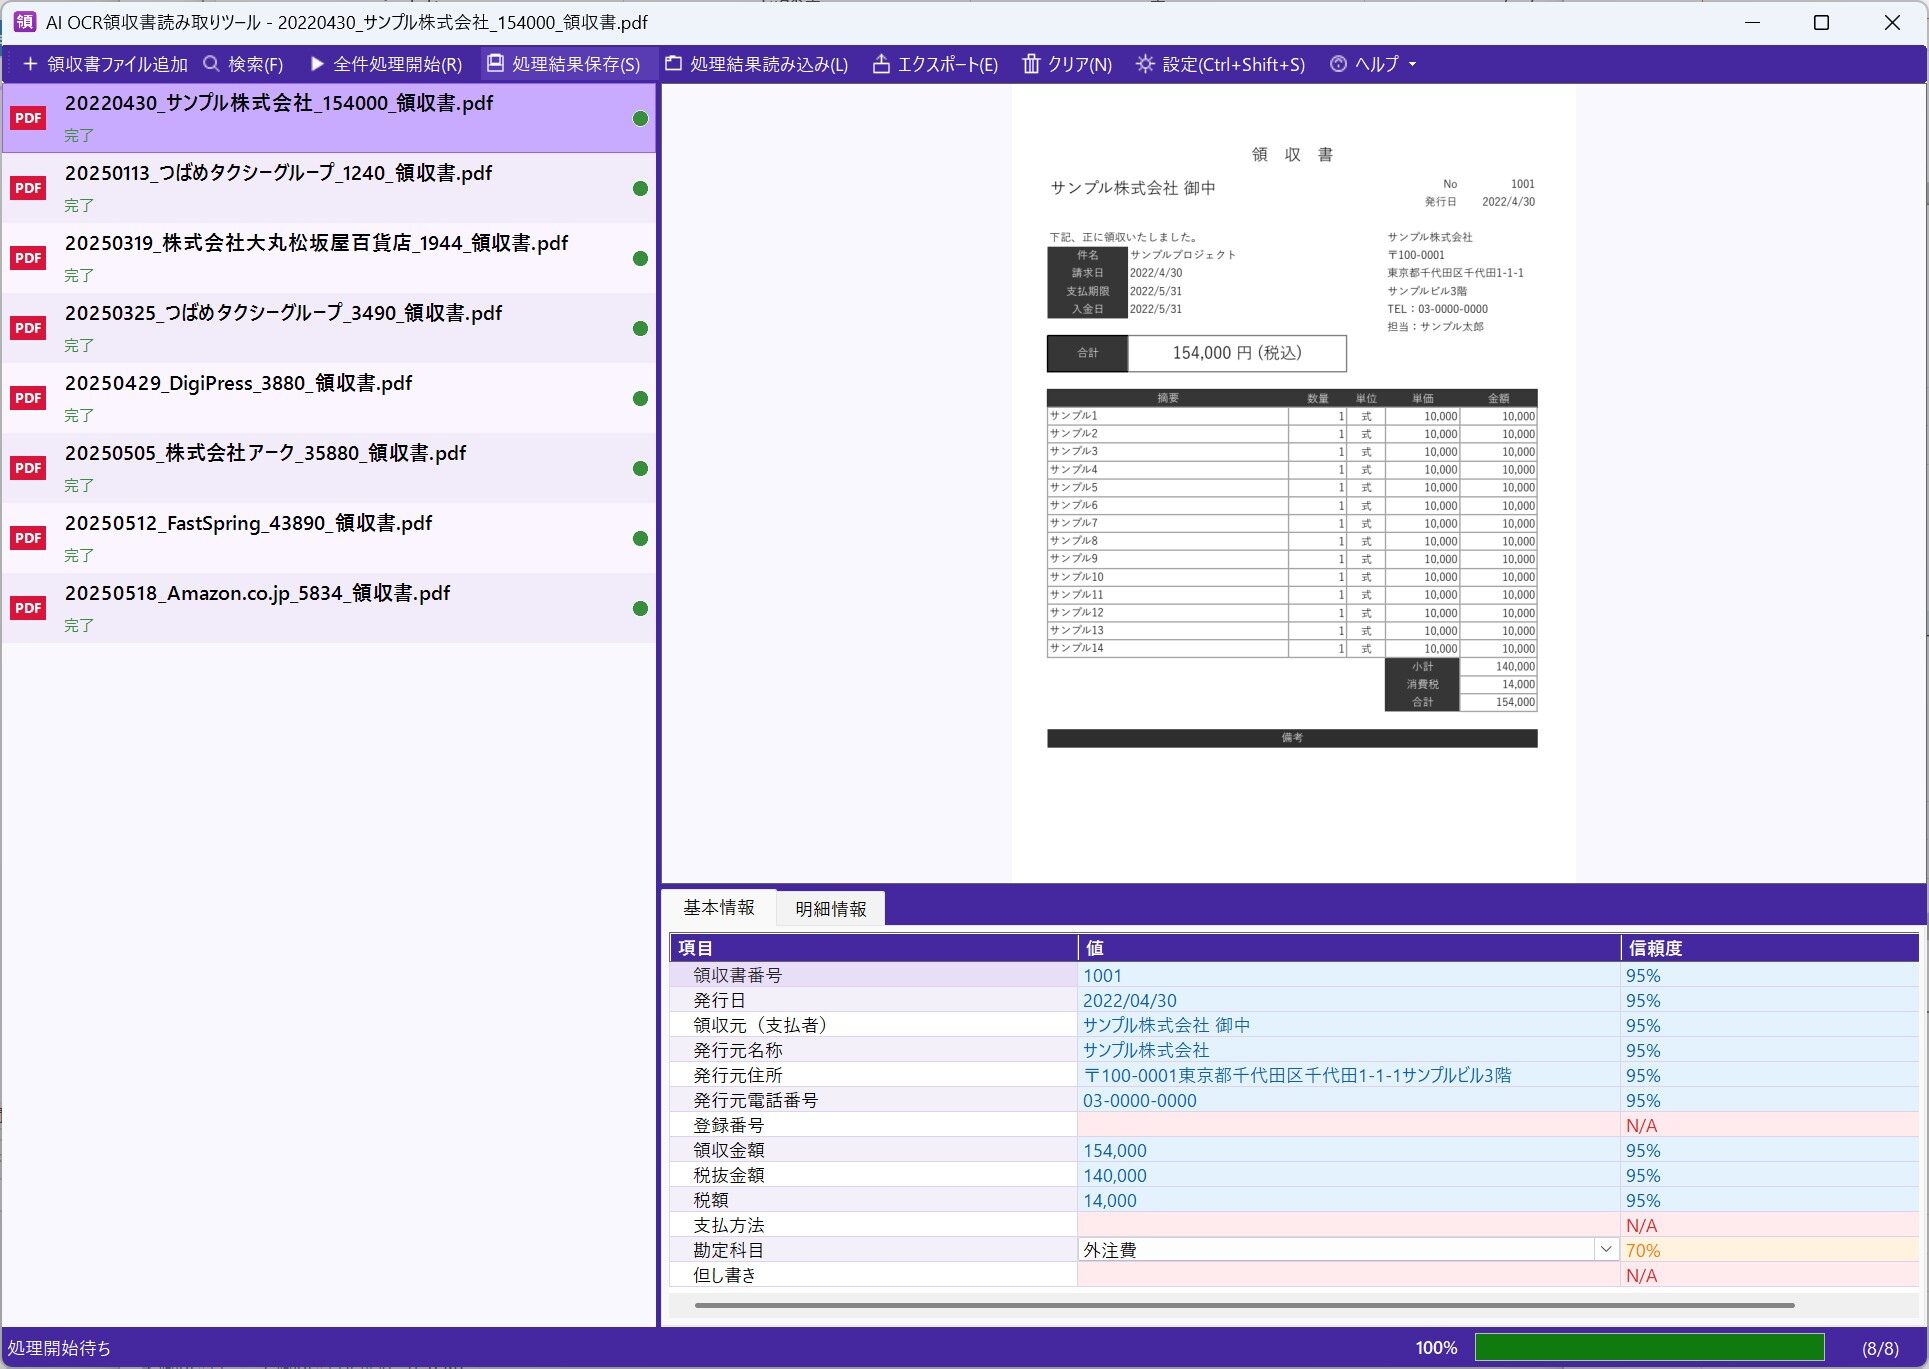Clear the list with trash icon

1031,64
